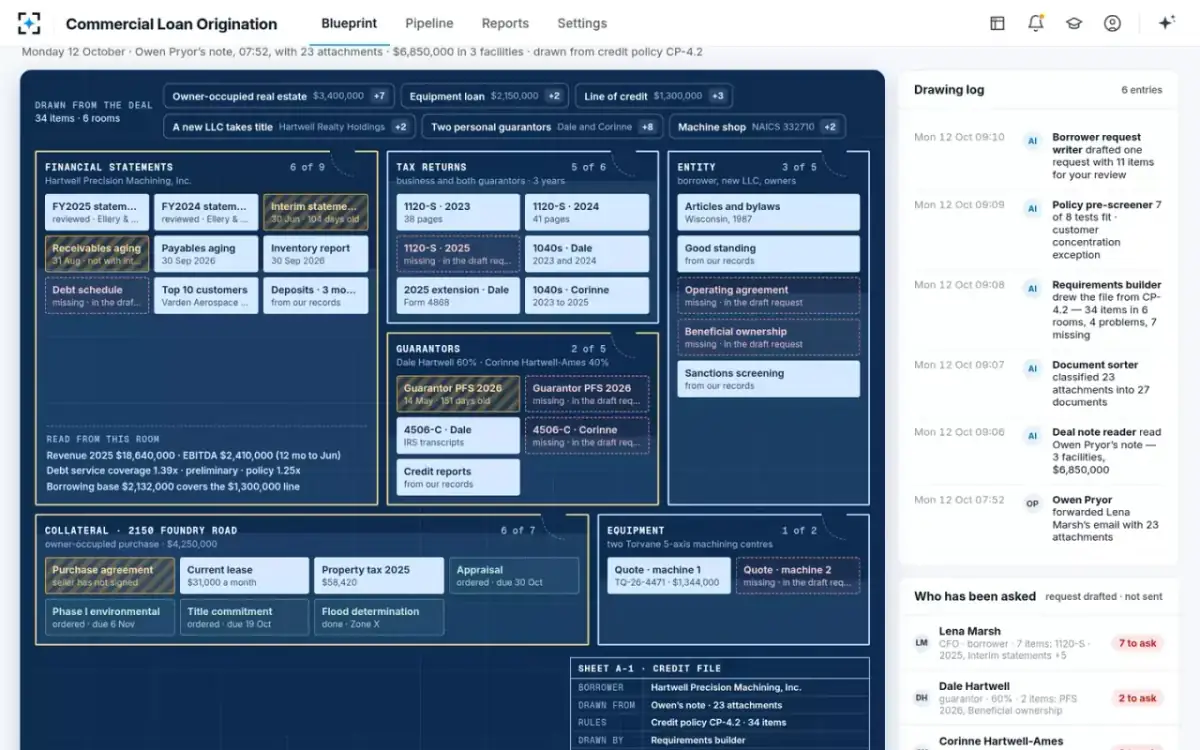1200x750 pixels.
Task: Open the Receivables aging document card
Action: (97, 254)
